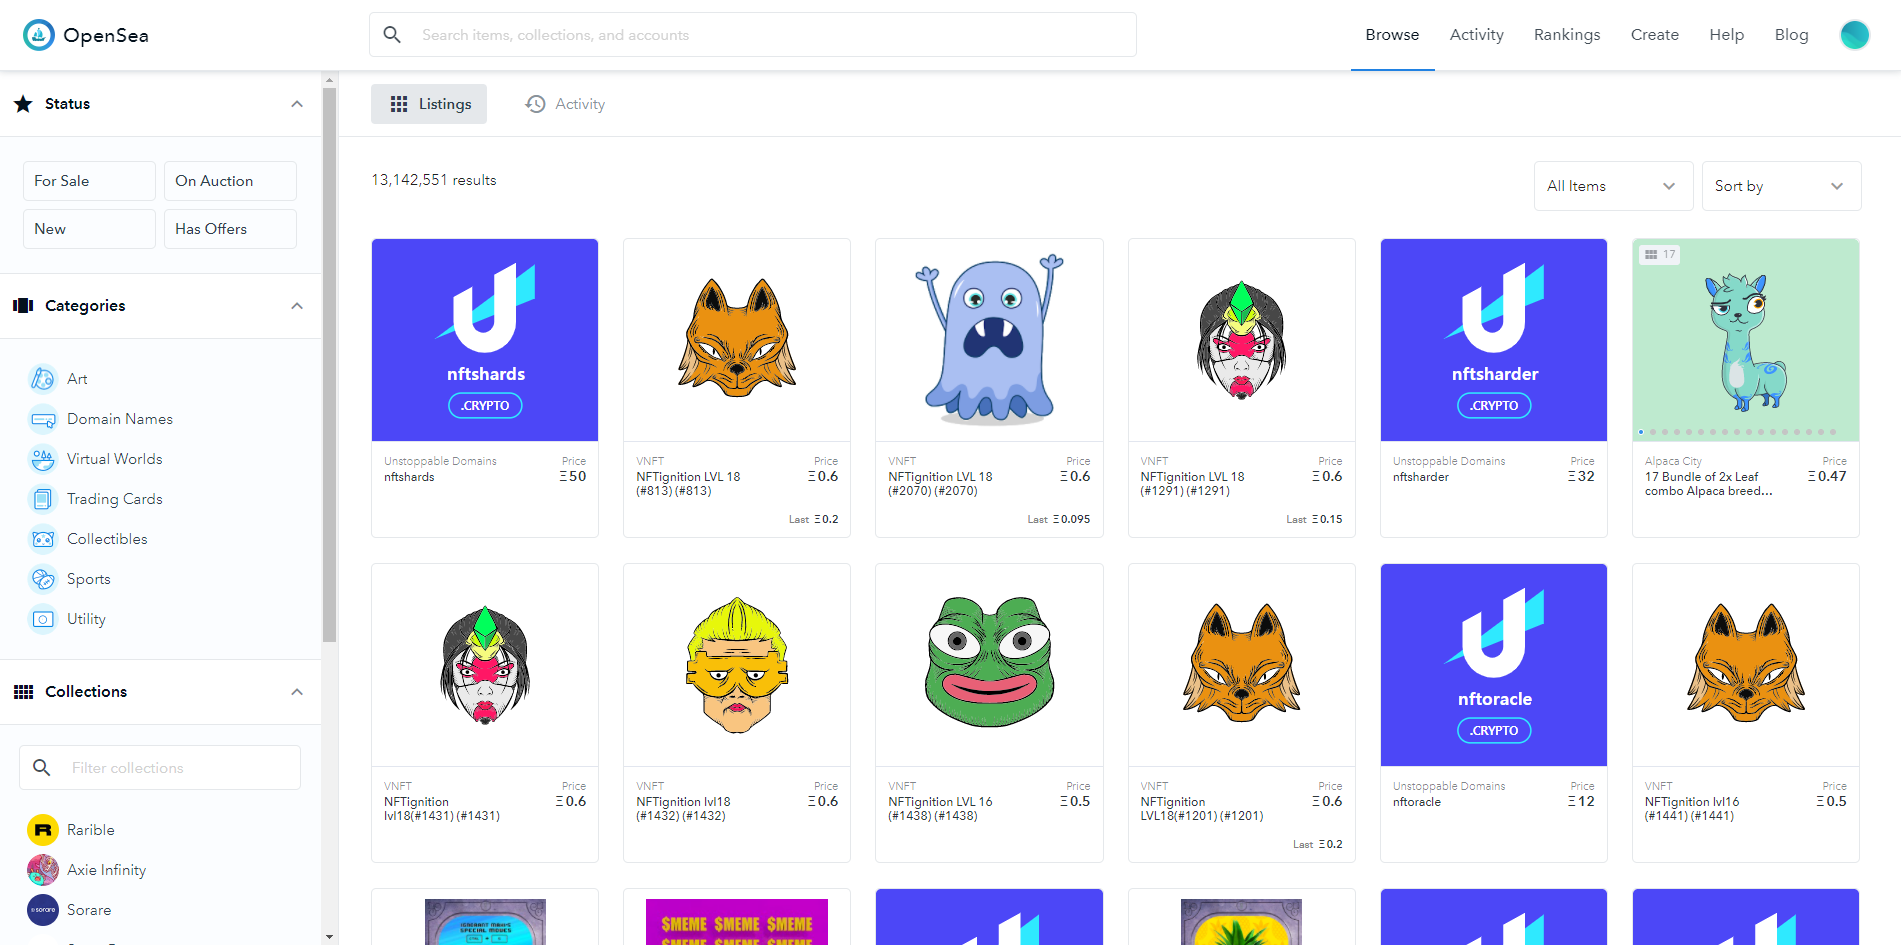
Task: Open the All Items dropdown
Action: [1613, 186]
